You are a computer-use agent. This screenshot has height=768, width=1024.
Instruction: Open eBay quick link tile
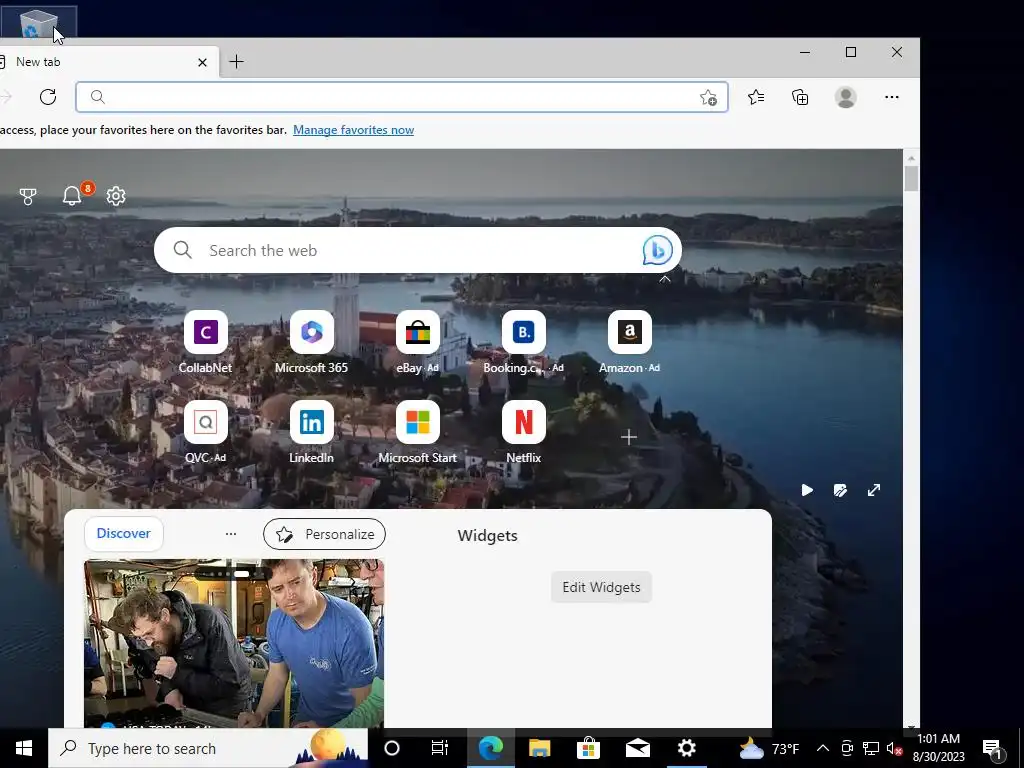coord(417,342)
